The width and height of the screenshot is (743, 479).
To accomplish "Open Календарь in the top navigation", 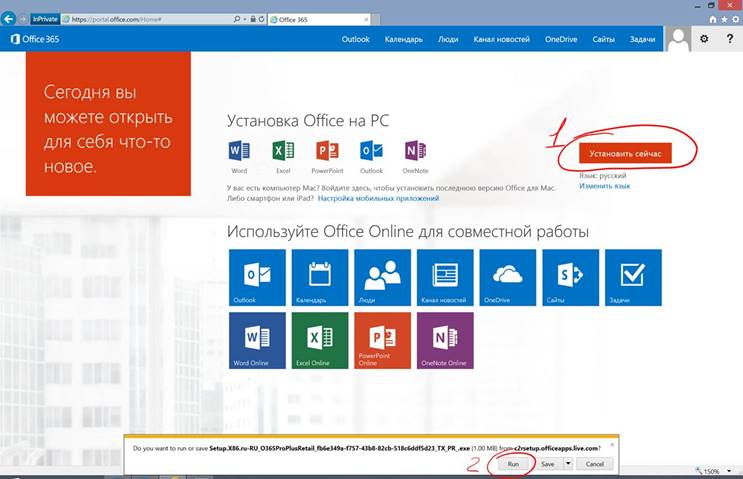I will 403,39.
